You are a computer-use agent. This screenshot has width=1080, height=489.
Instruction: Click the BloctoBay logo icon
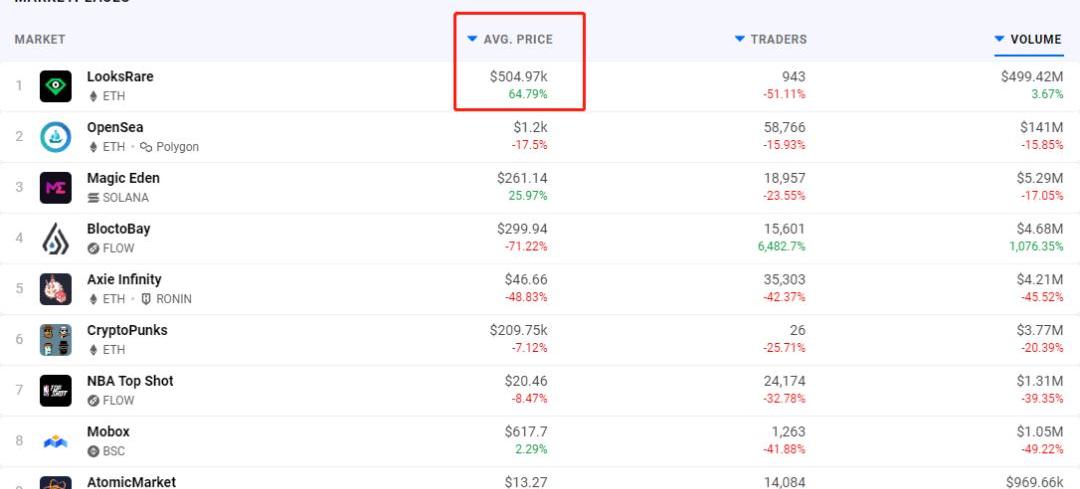click(55, 238)
